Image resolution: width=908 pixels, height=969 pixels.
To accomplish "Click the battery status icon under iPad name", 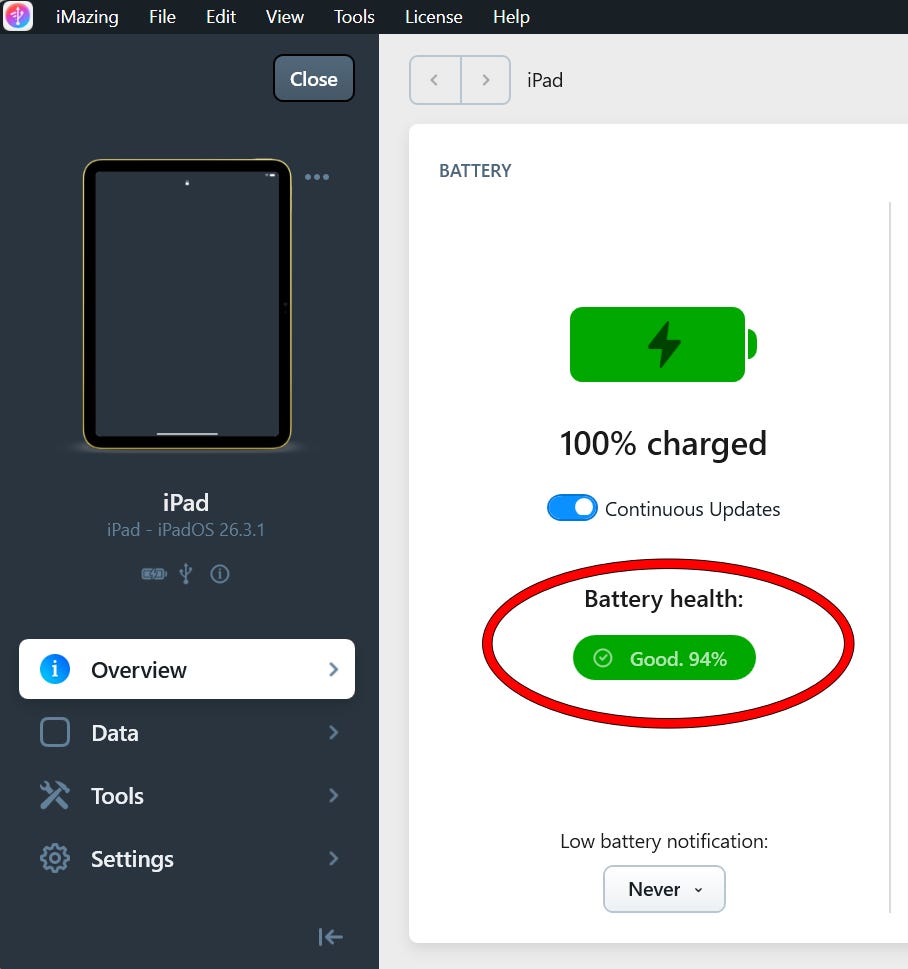I will pyautogui.click(x=154, y=574).
